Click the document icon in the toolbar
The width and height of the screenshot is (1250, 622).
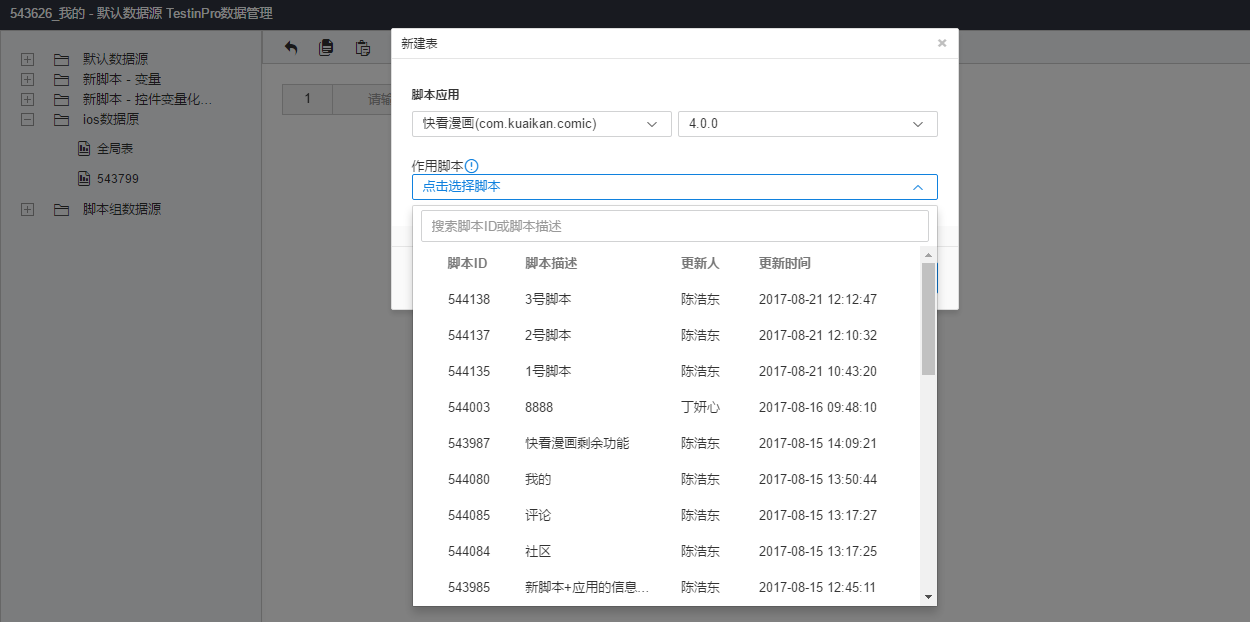pyautogui.click(x=326, y=47)
